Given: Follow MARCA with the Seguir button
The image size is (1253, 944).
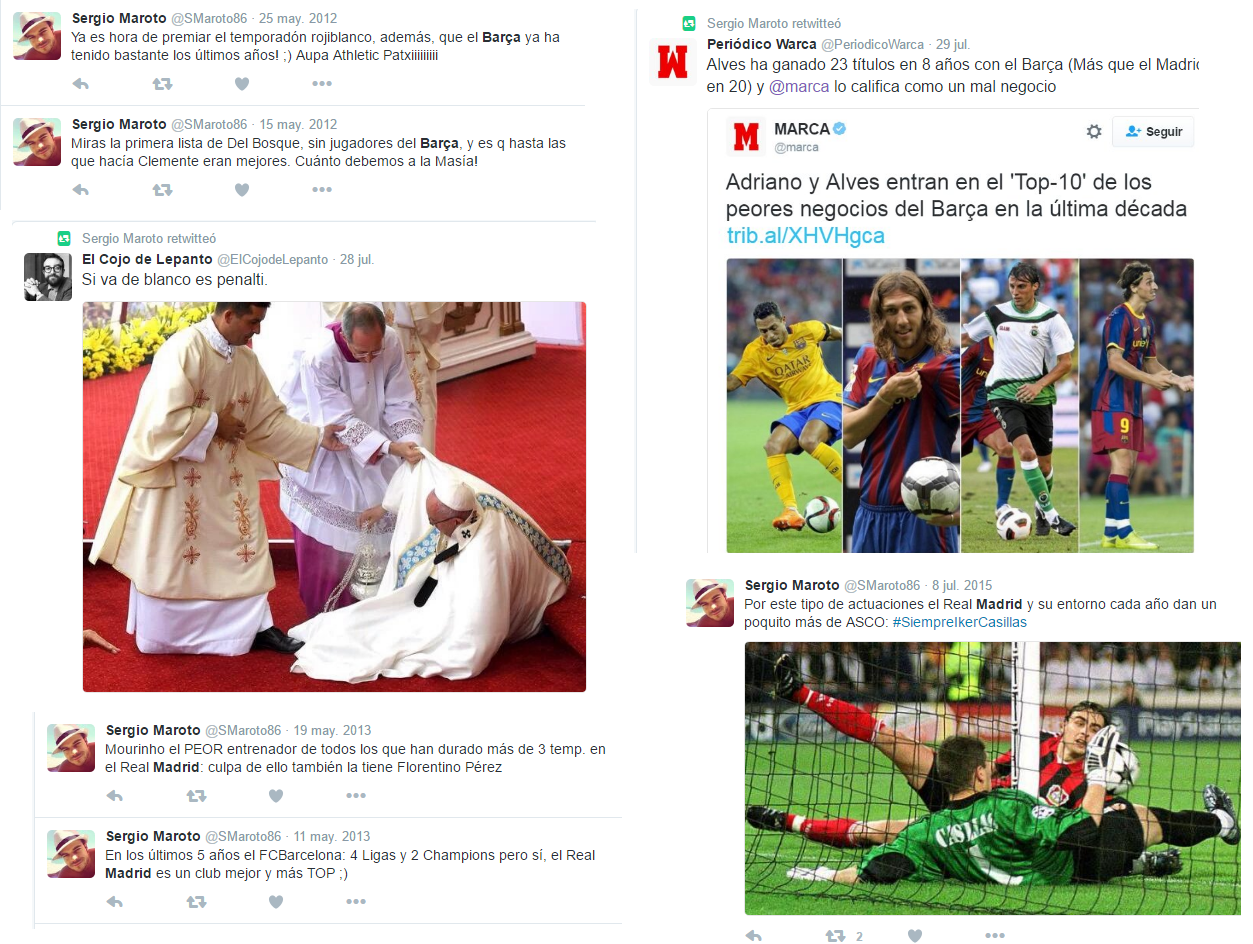Looking at the screenshot, I should pyautogui.click(x=1153, y=132).
